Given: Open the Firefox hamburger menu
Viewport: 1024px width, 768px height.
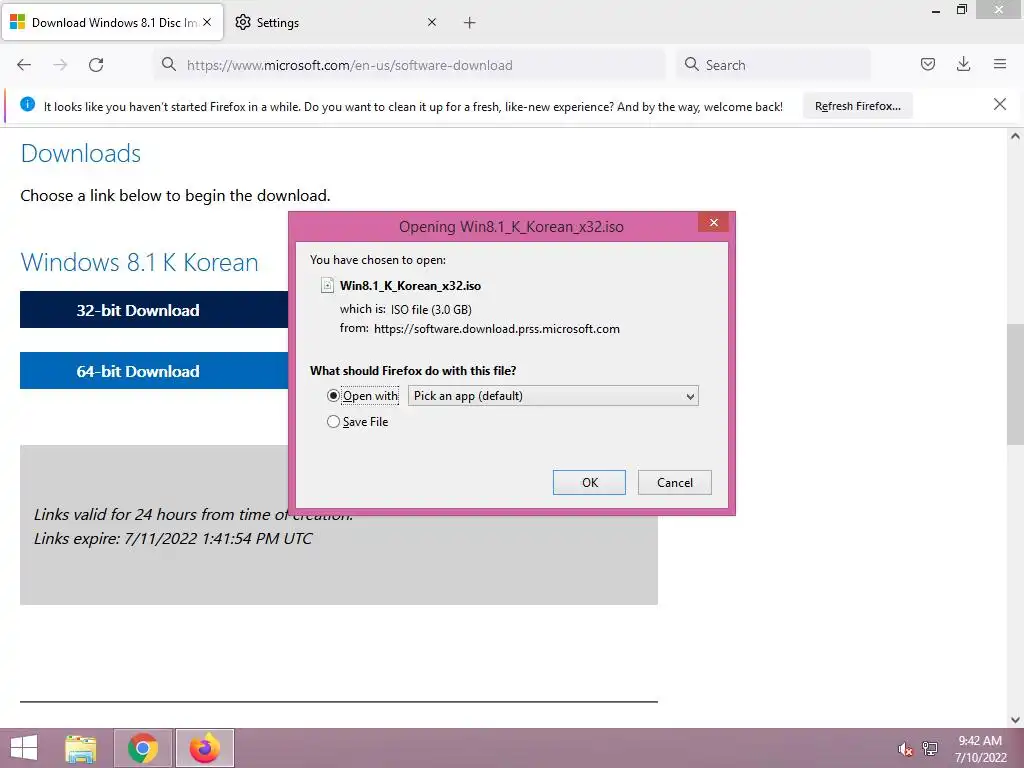Looking at the screenshot, I should (1000, 64).
